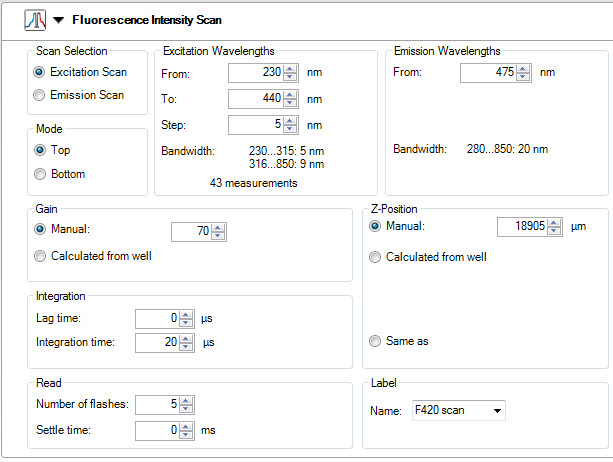Increase the manual gain value
This screenshot has width=613, height=462.
[219, 227]
